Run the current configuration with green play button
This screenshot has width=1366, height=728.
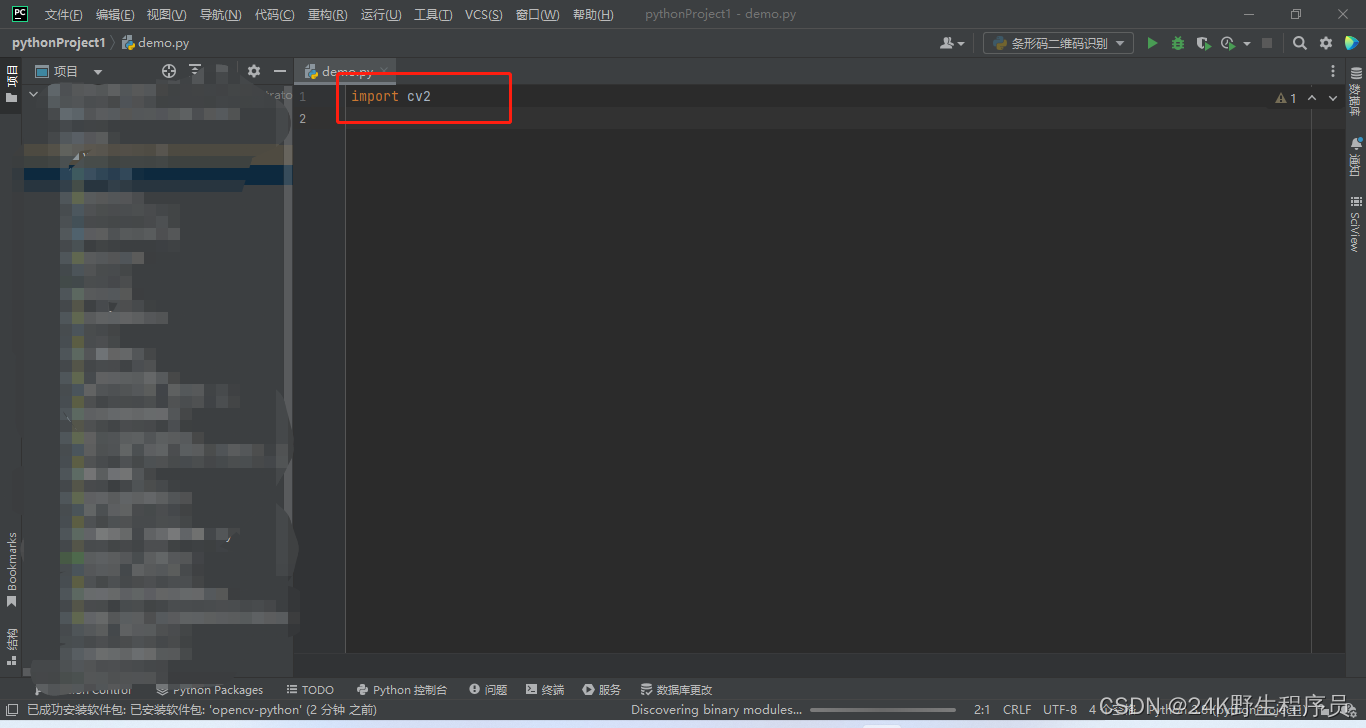tap(1152, 43)
